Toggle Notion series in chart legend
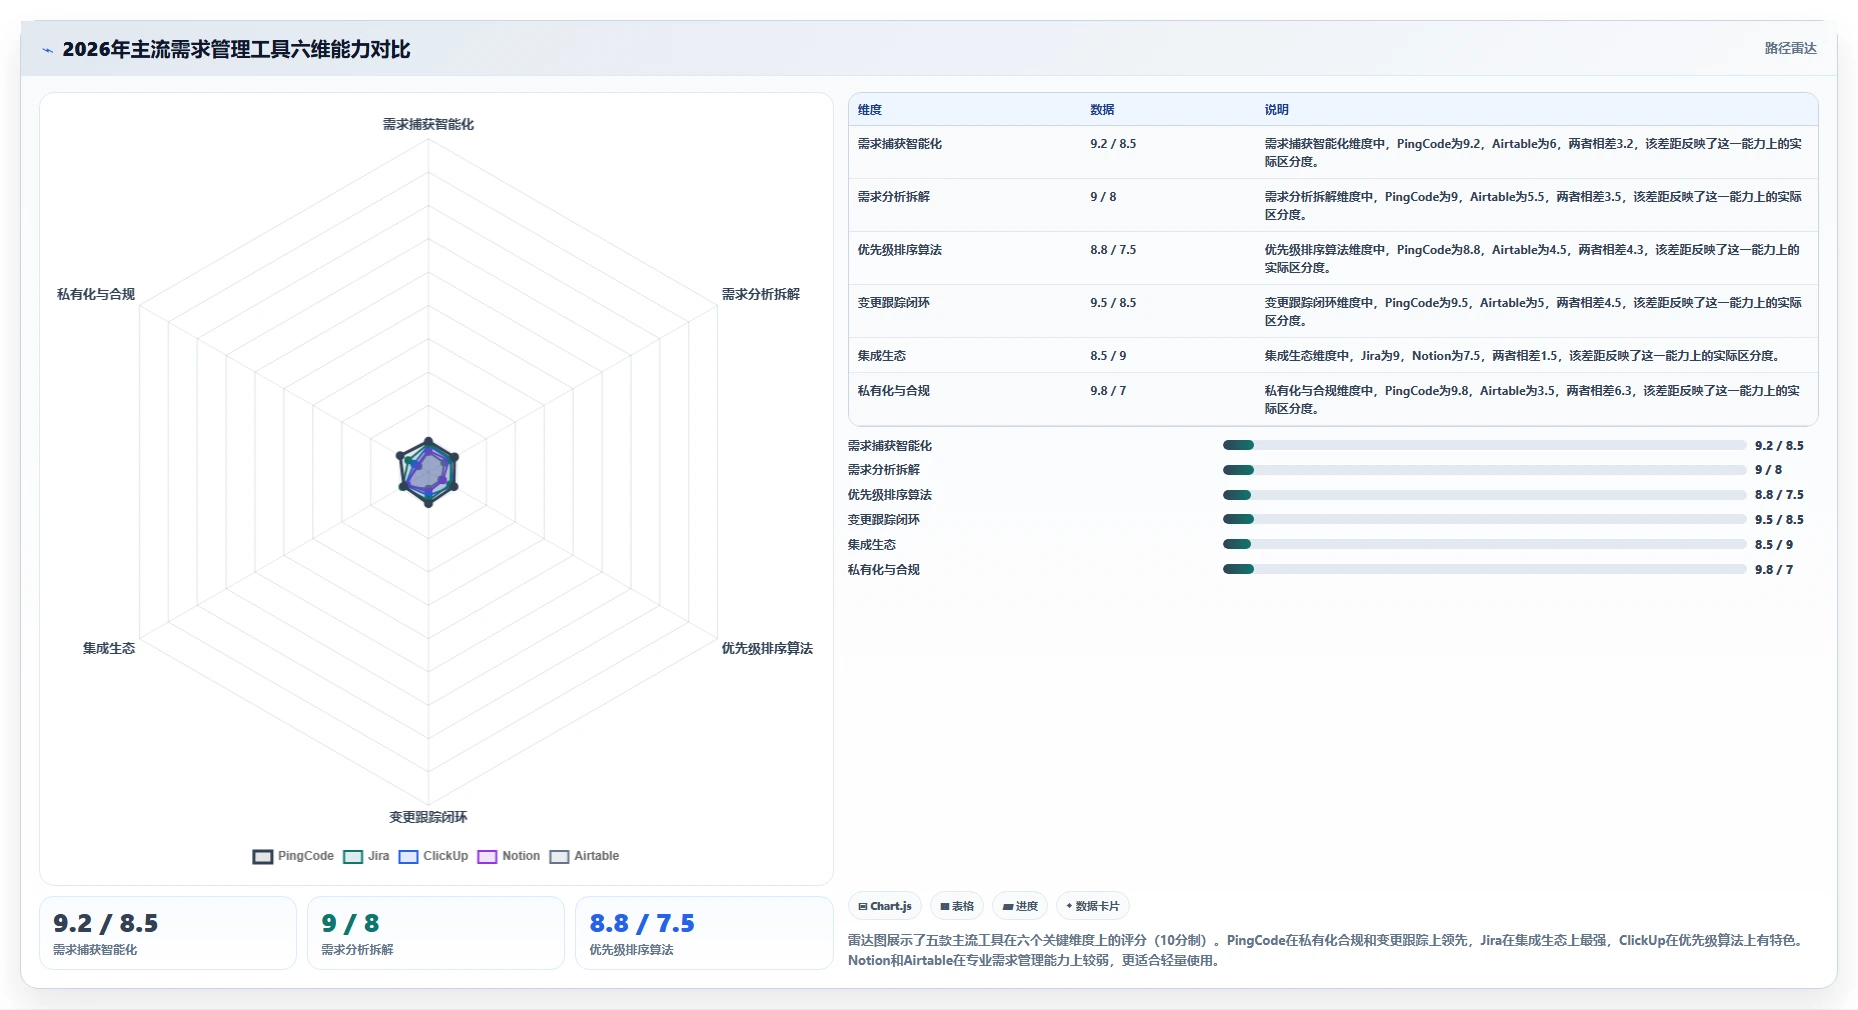This screenshot has height=1010, width=1858. point(509,856)
